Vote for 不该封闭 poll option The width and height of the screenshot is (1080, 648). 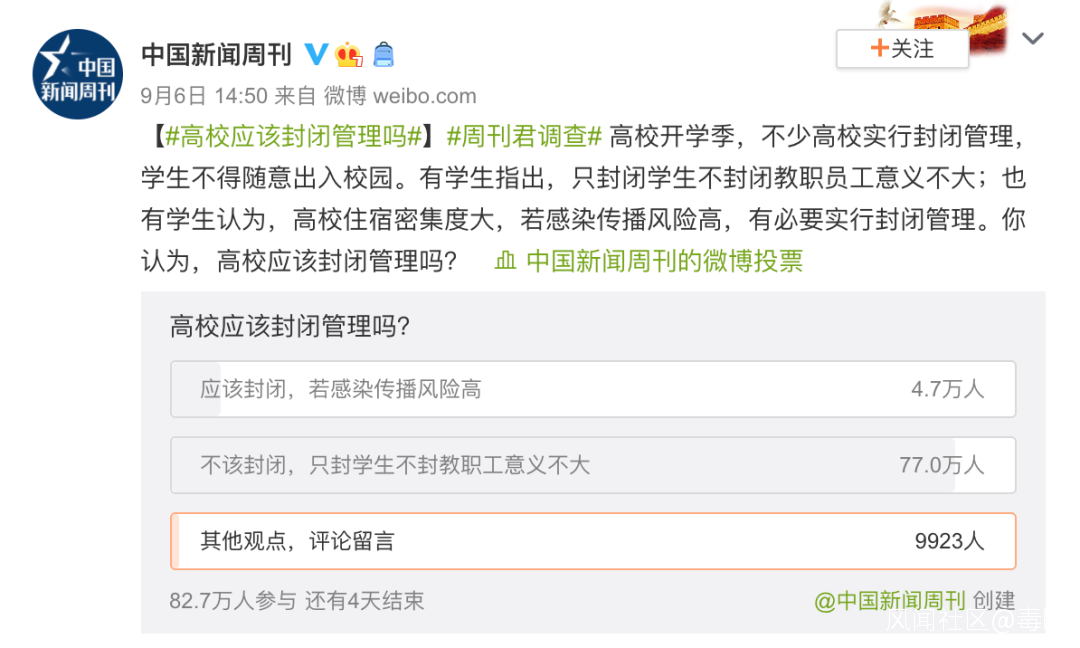tap(593, 465)
